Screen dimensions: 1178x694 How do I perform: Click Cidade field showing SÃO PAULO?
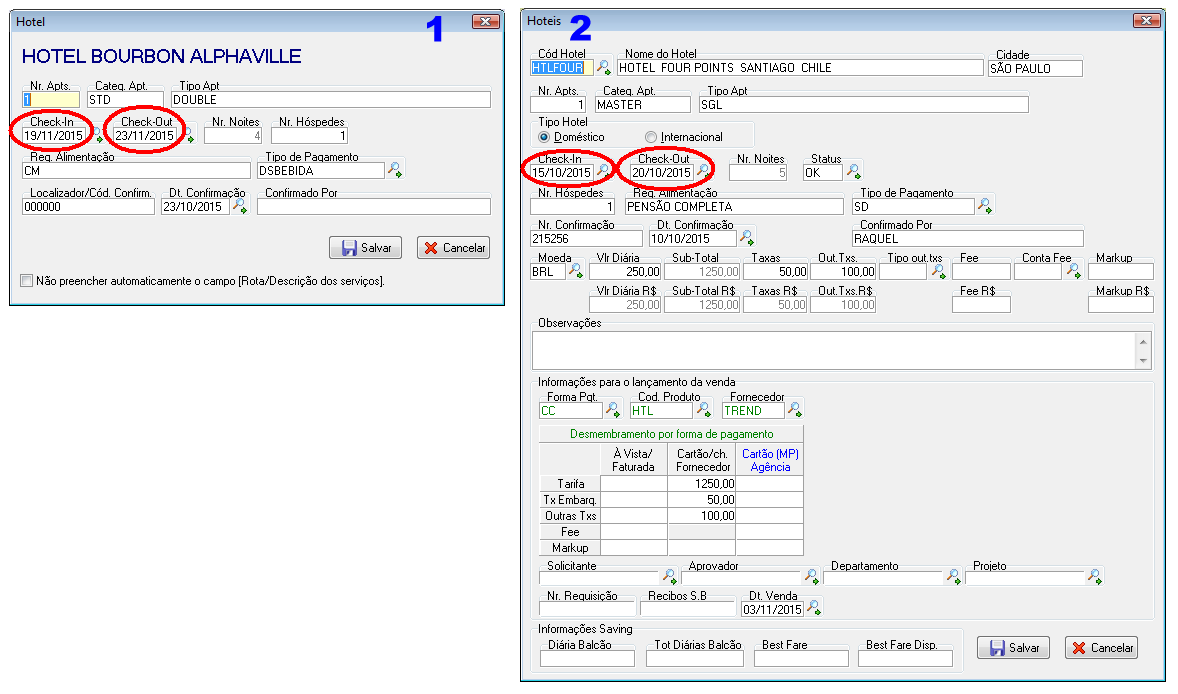(1035, 68)
